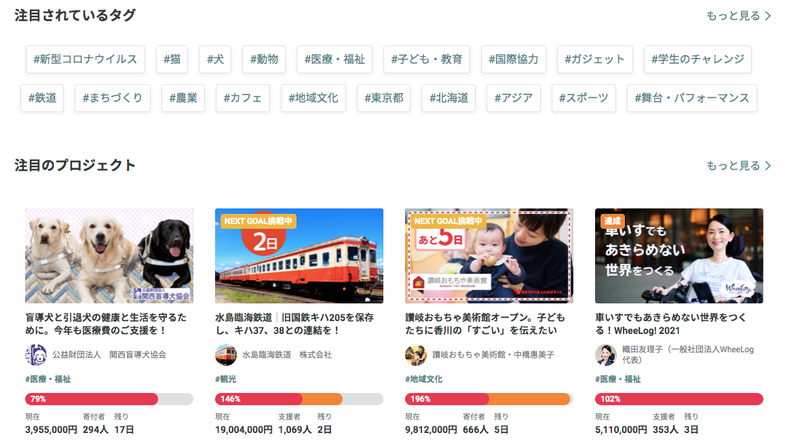
Task: Select the #カフェ tag
Action: (242, 98)
